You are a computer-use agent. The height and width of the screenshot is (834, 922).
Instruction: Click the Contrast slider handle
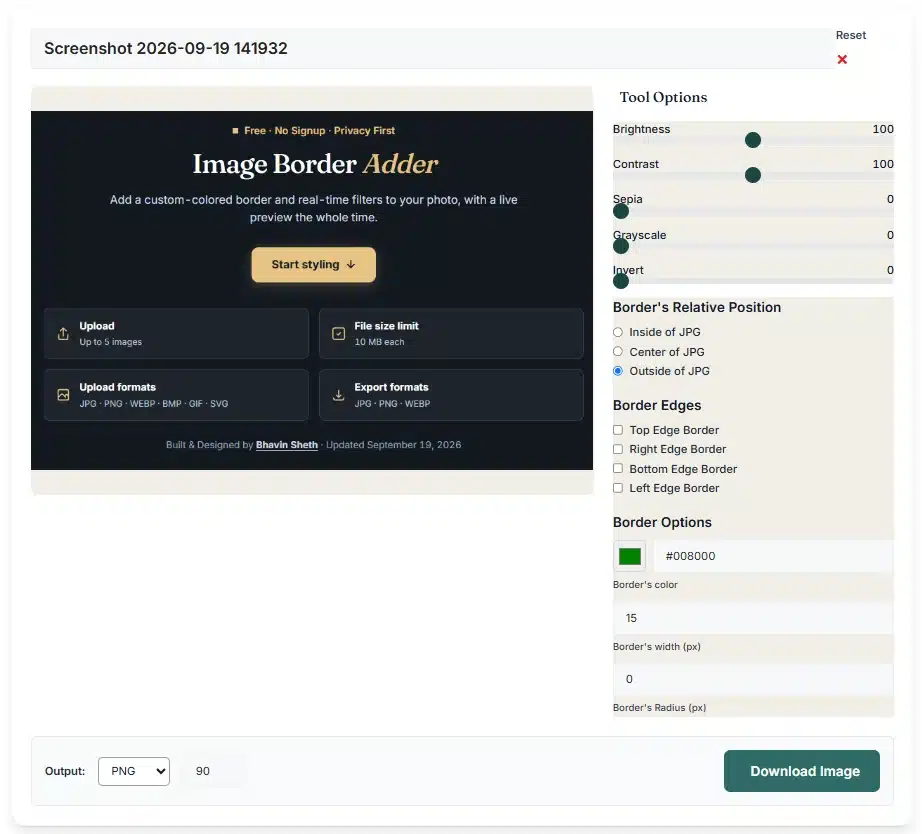coord(753,175)
